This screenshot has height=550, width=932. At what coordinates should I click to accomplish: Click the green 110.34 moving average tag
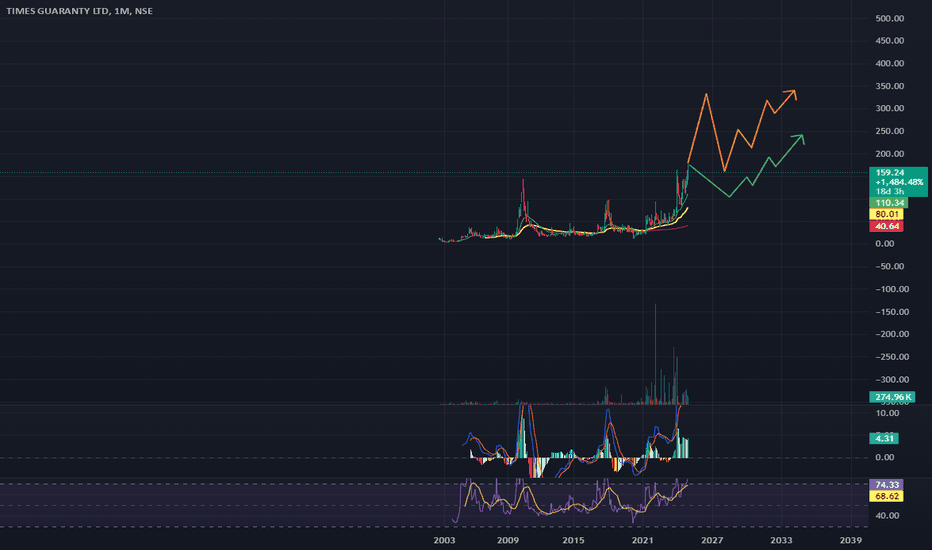pyautogui.click(x=888, y=203)
